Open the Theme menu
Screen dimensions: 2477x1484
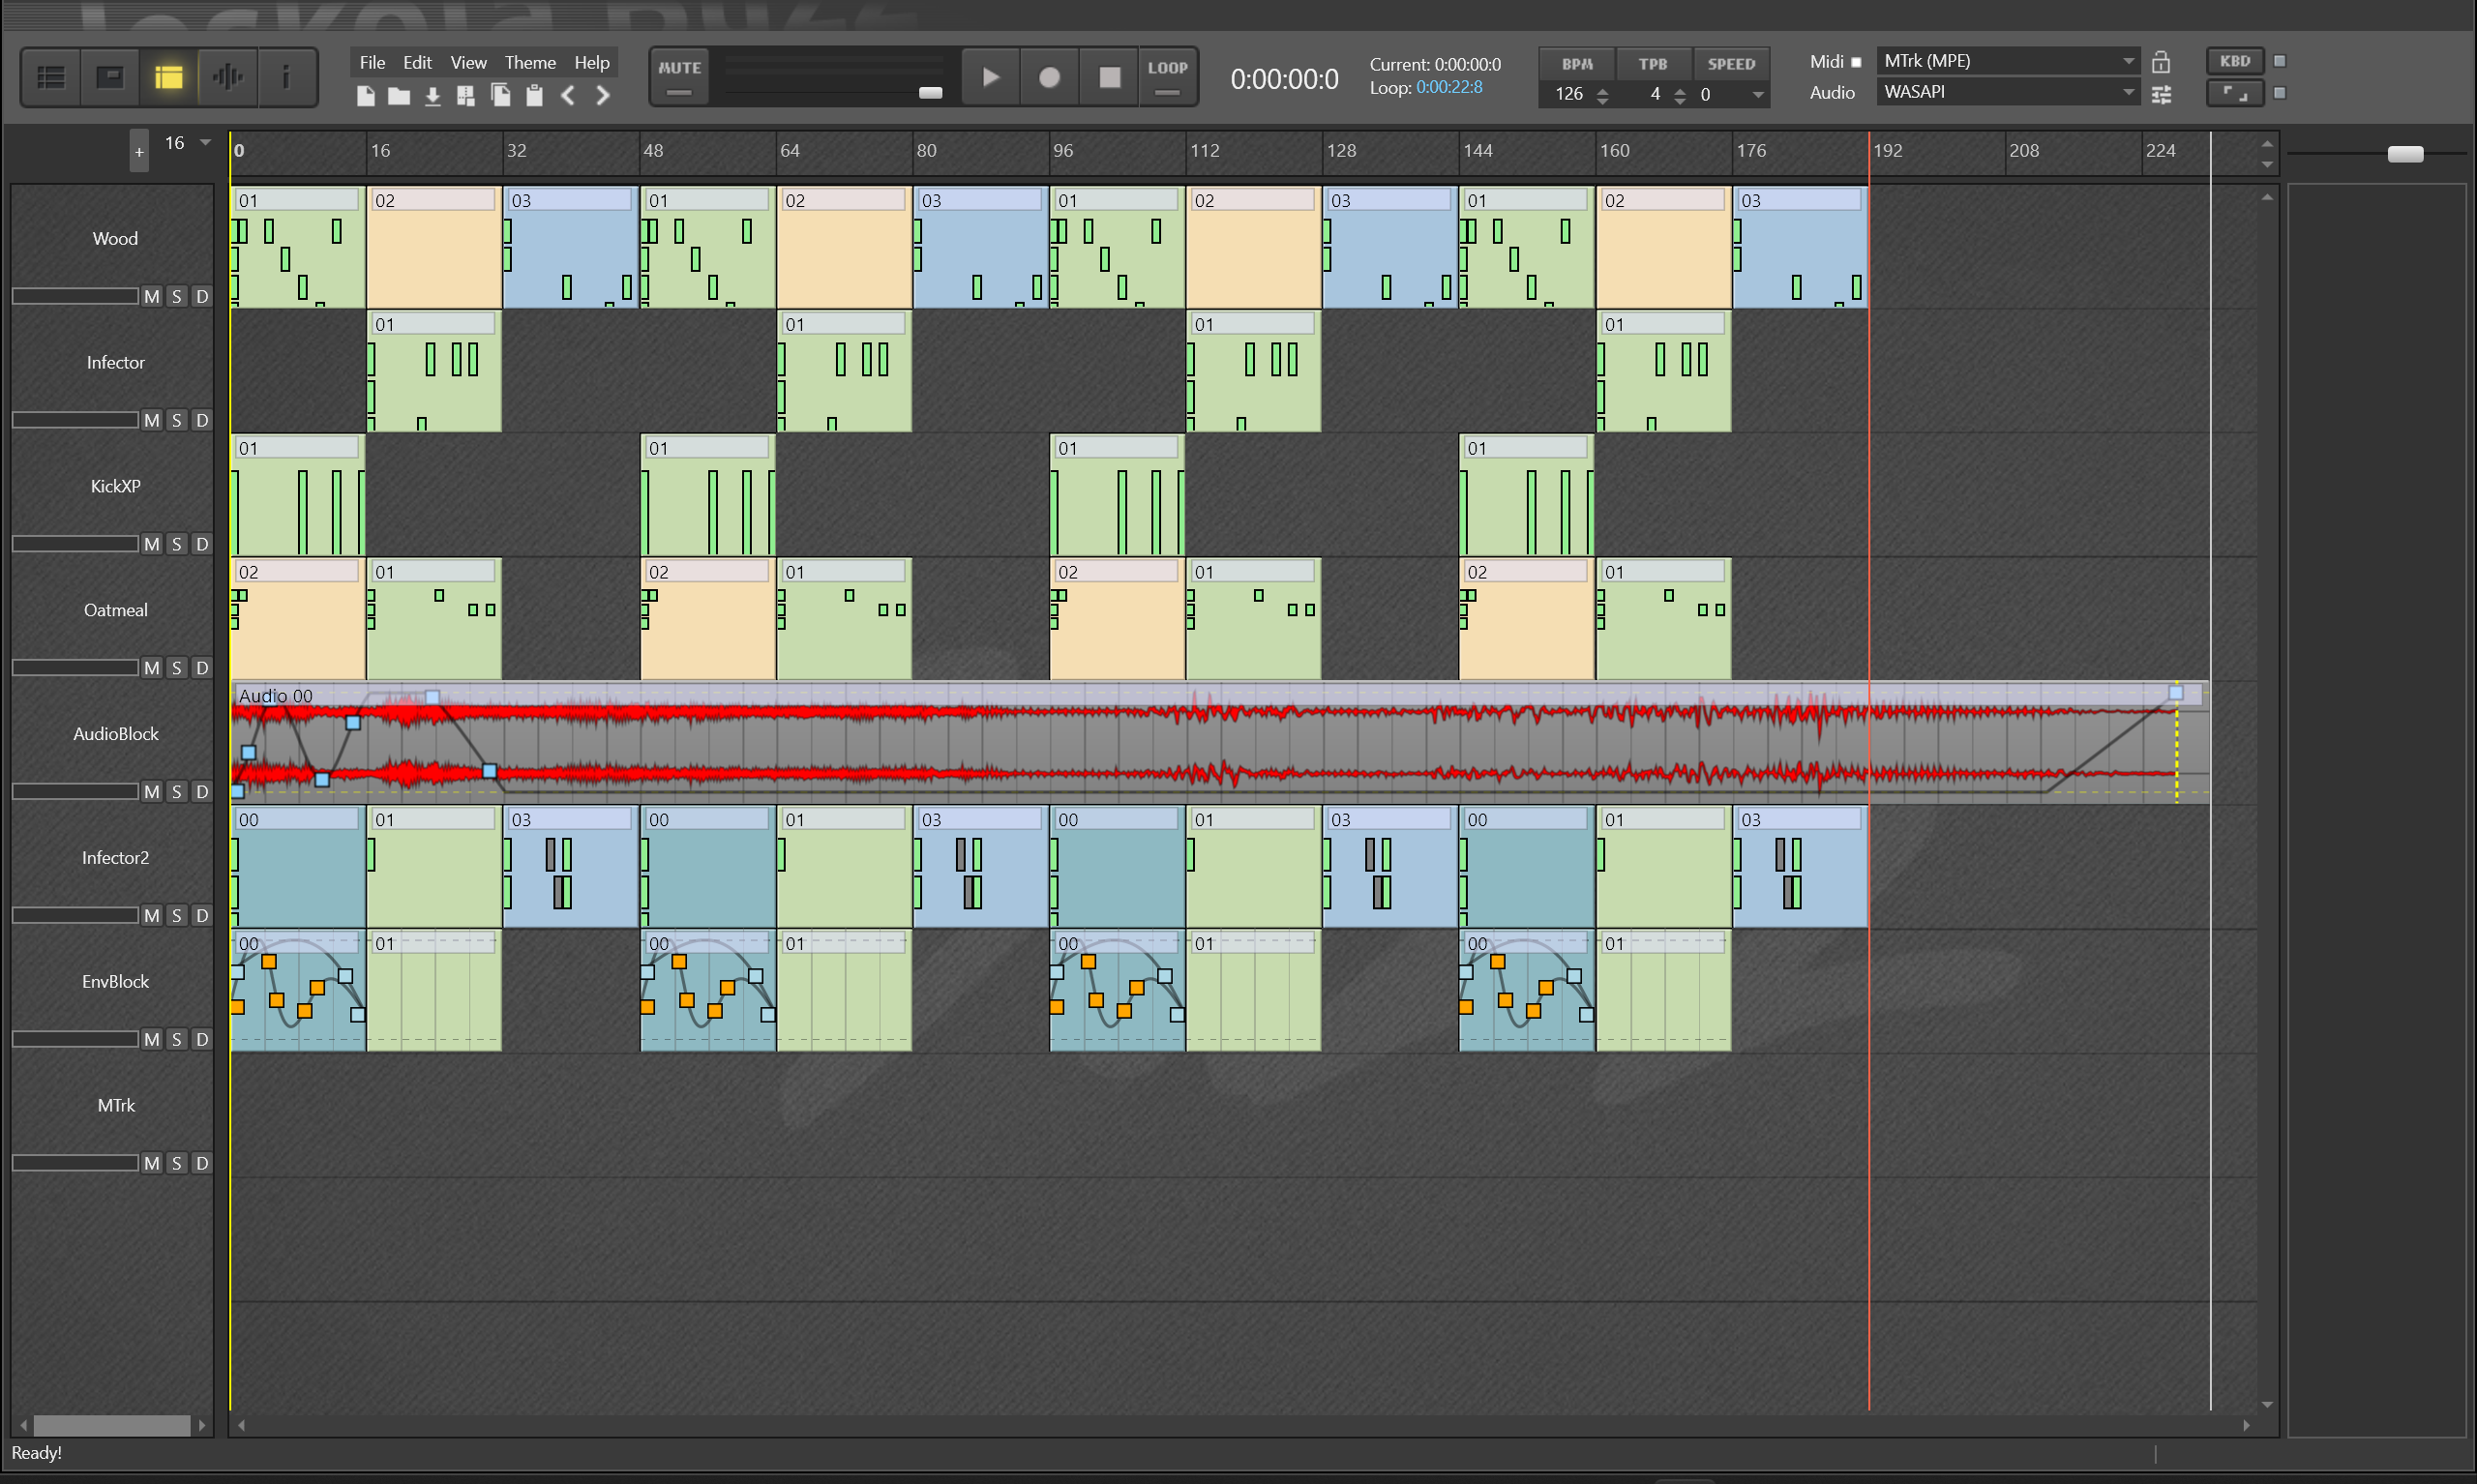(529, 62)
